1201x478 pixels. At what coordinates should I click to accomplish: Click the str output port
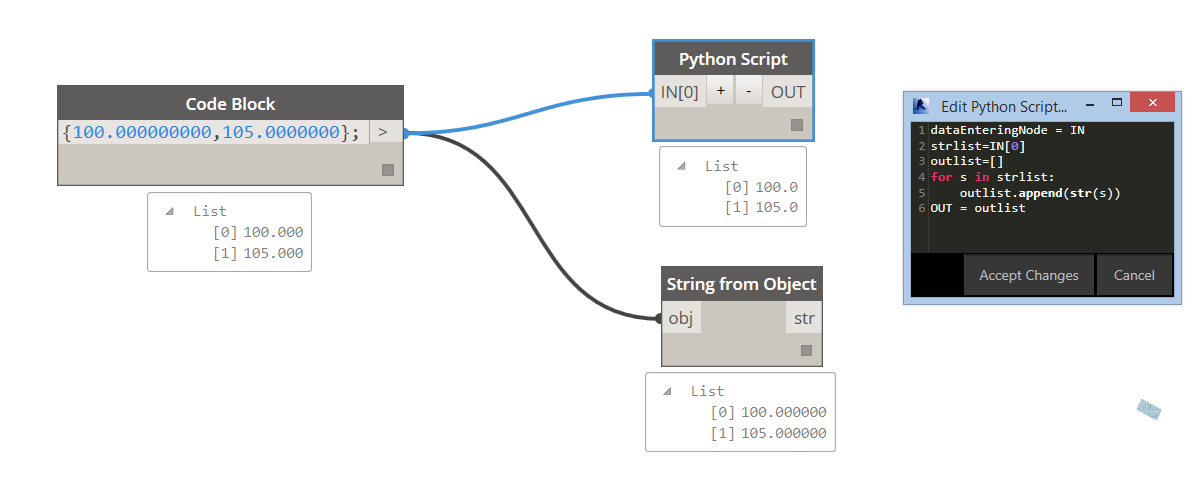[803, 318]
